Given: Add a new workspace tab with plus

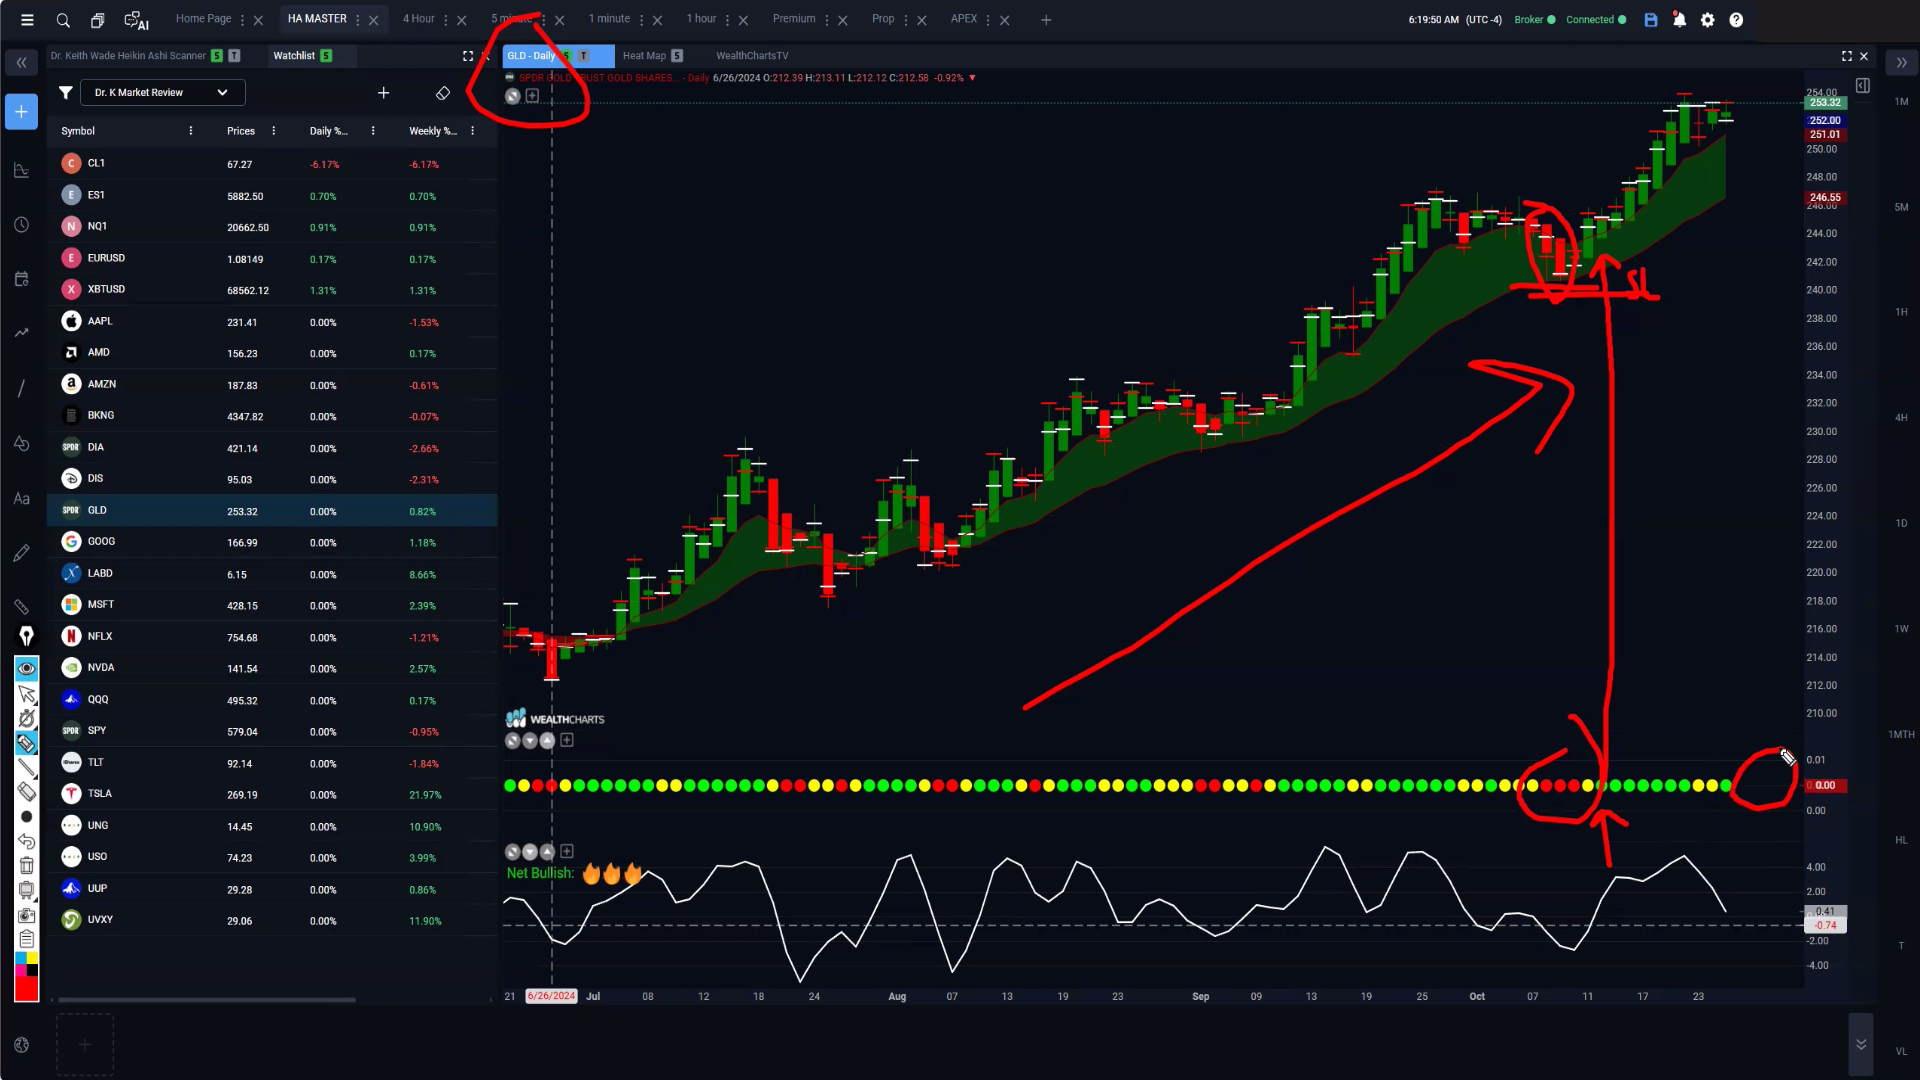Looking at the screenshot, I should [1046, 20].
